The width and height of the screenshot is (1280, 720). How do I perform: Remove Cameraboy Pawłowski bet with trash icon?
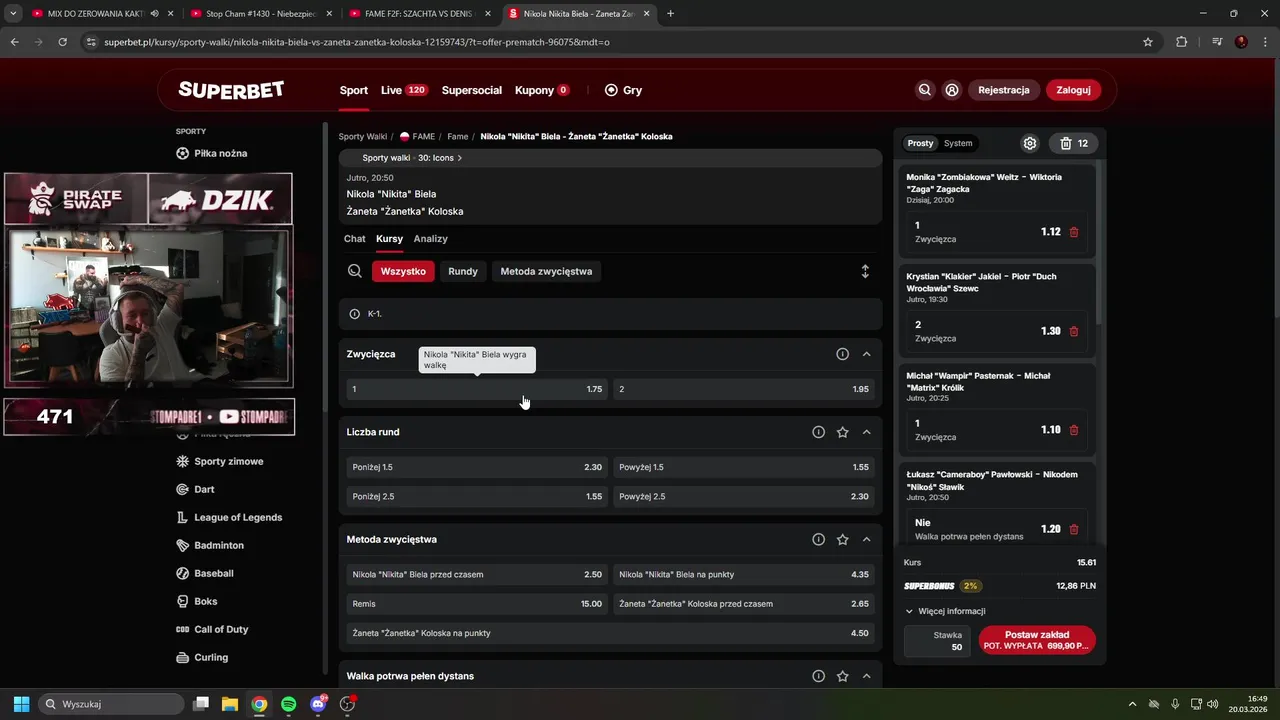coord(1074,529)
